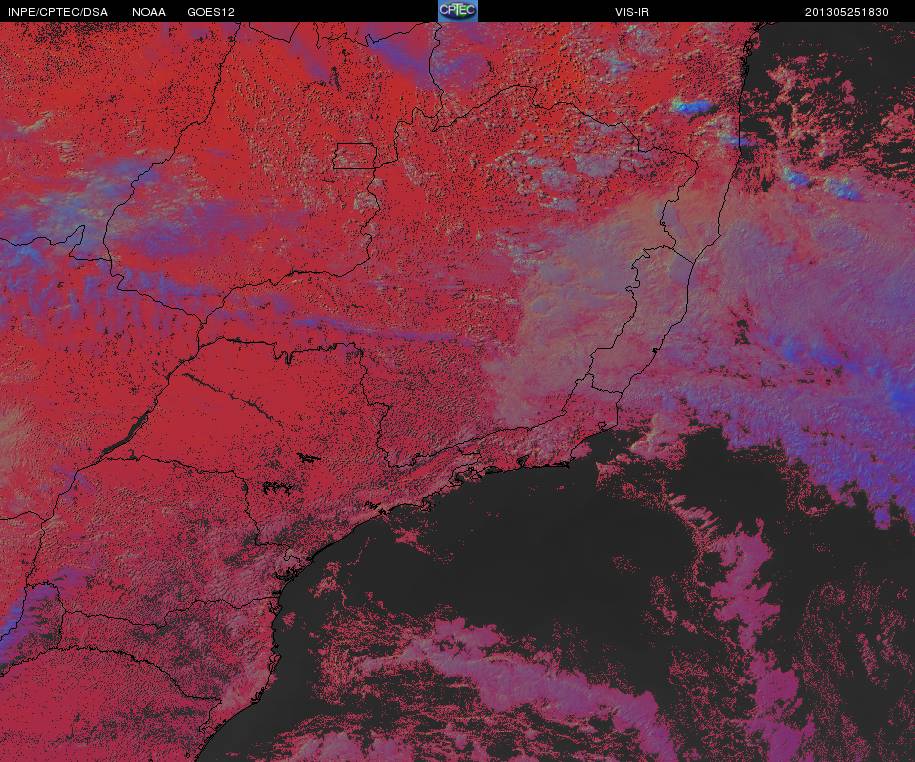The image size is (915, 762).
Task: Click the GOES12 satellite label
Action: 211,12
